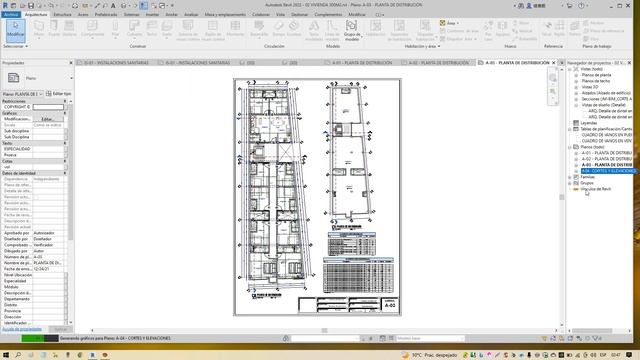Viewport: 640px width, 360px height.
Task: Switch to the Vista ribbon tab
Action: coord(280,14)
